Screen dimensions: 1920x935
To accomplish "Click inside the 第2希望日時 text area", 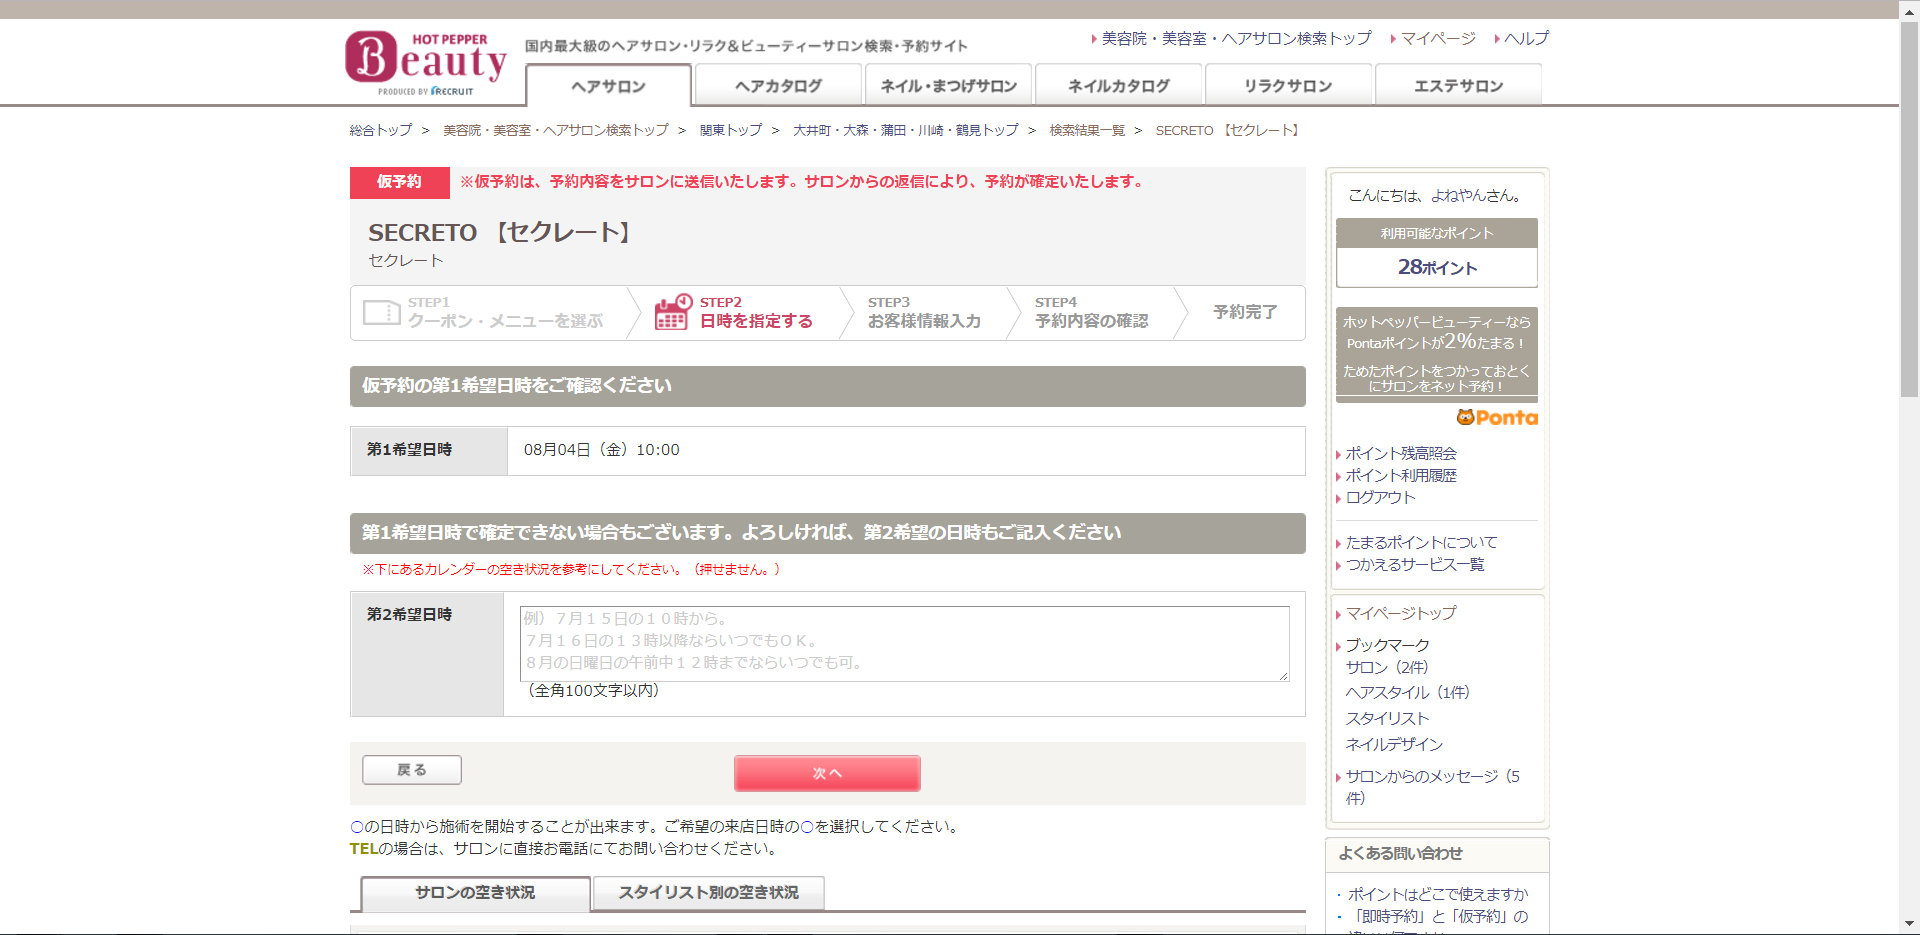I will point(904,644).
